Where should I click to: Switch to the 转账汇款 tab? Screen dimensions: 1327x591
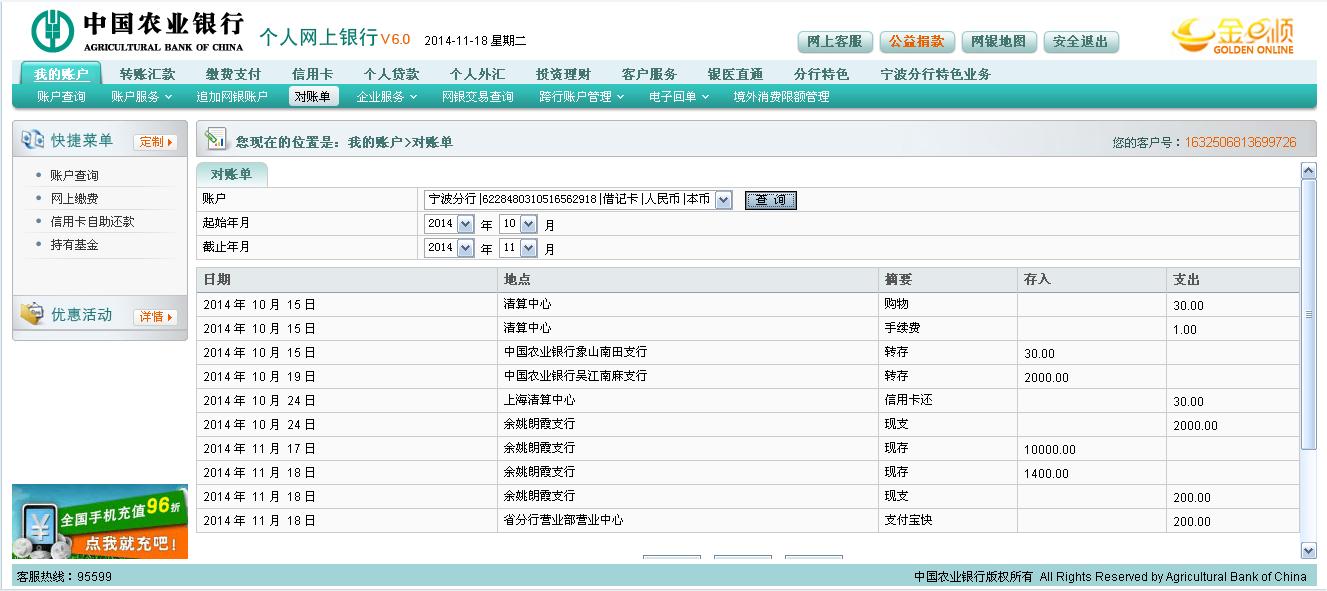tap(147, 74)
